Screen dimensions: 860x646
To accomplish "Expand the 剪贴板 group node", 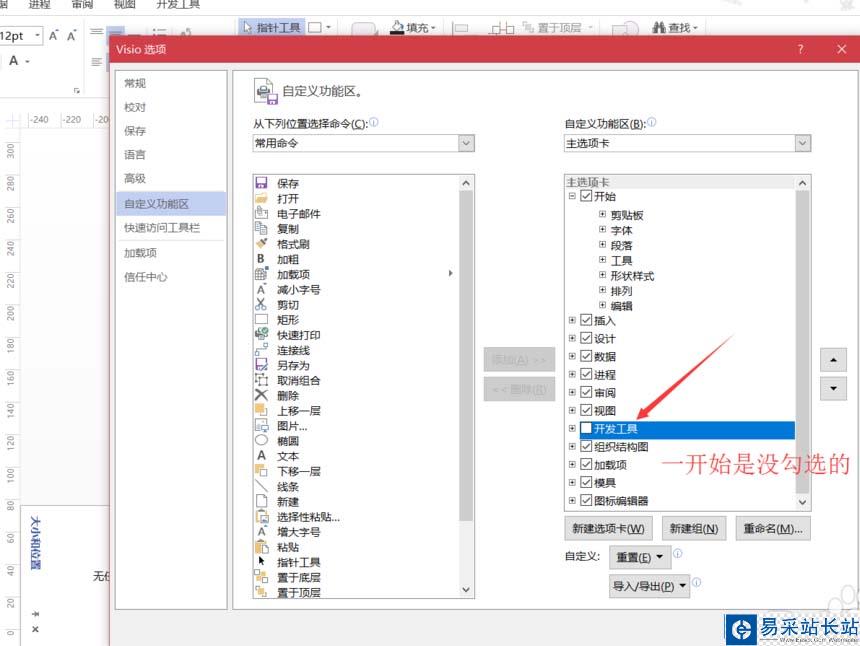I will coord(602,214).
